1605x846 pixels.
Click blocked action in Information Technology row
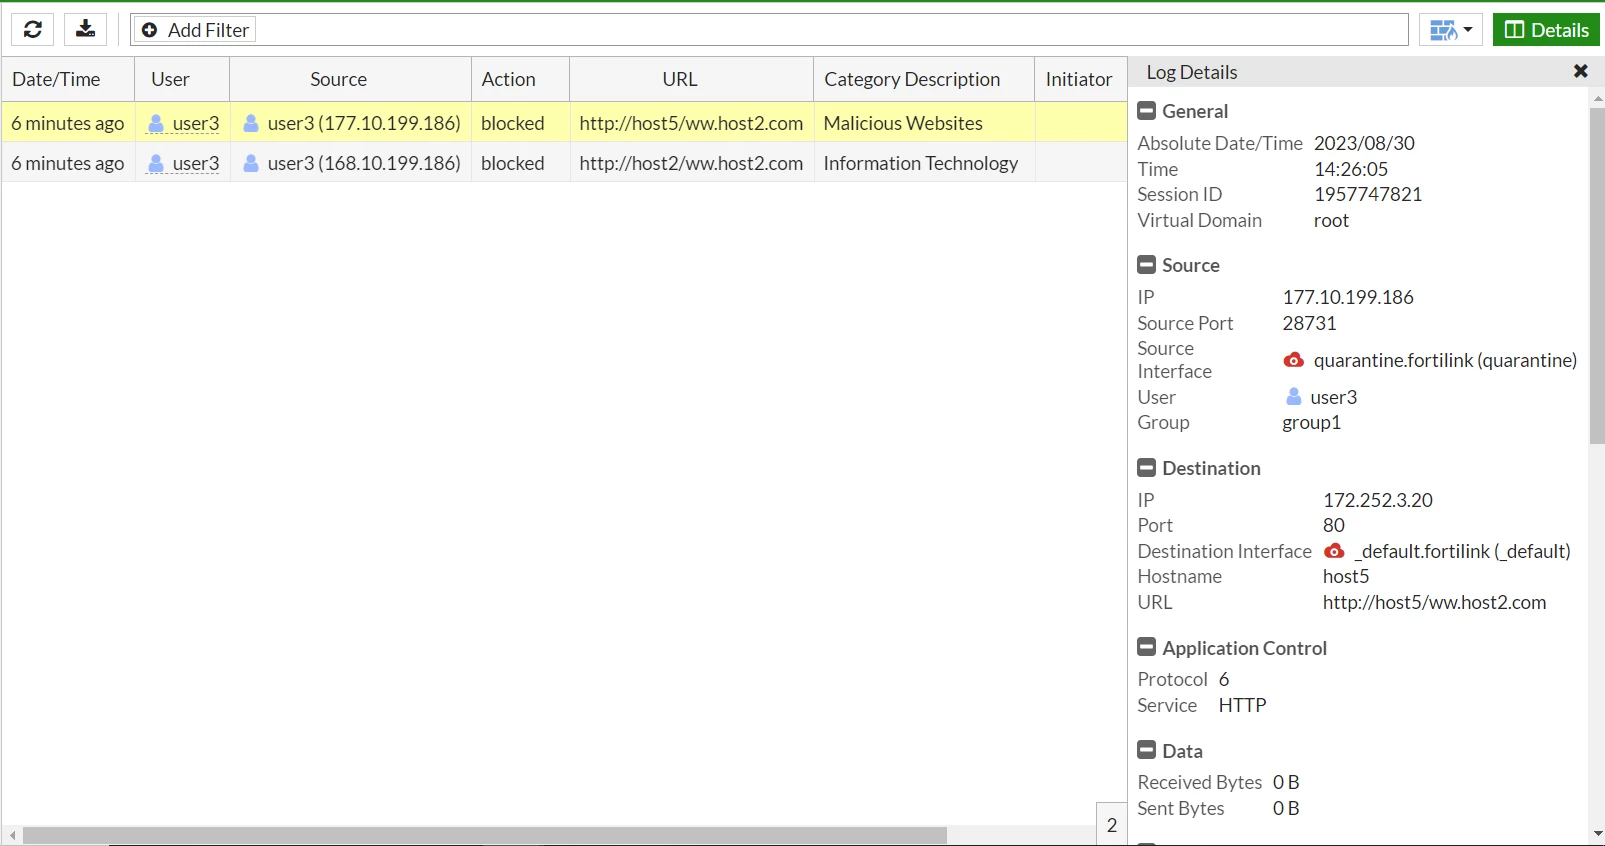[513, 163]
